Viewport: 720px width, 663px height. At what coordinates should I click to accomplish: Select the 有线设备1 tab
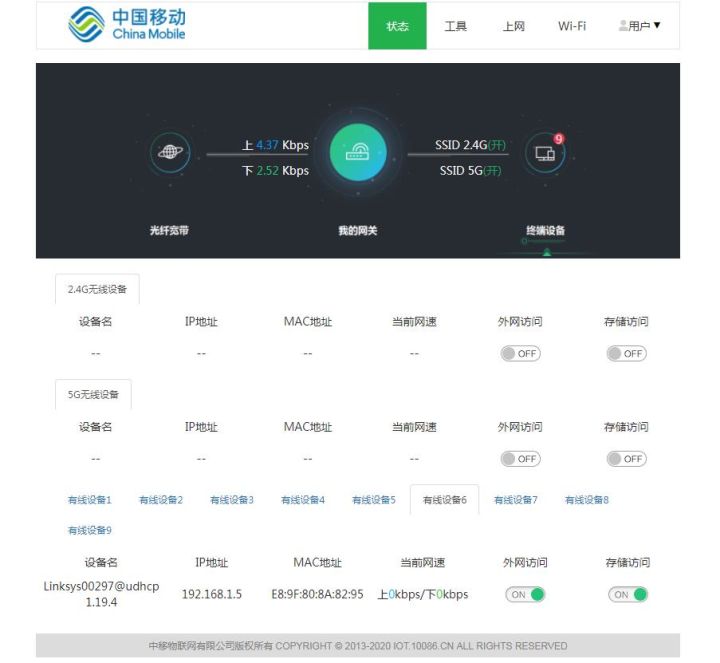pos(90,500)
